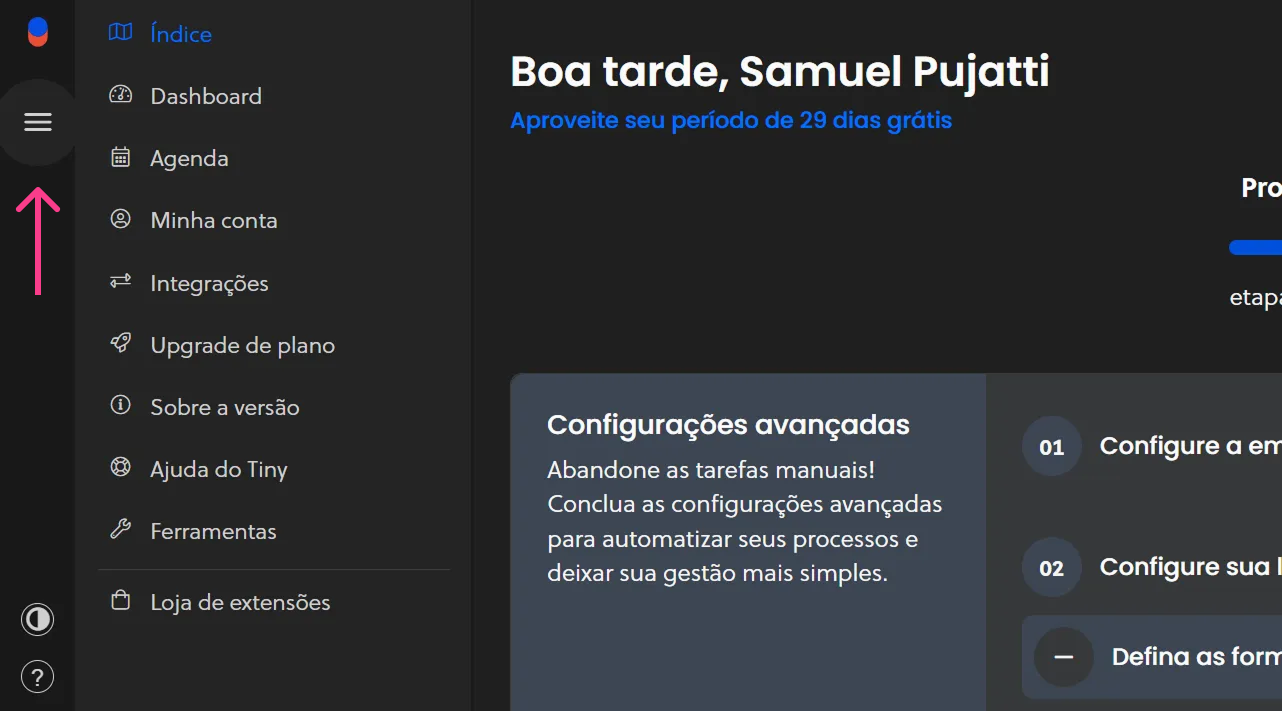Toggle the hamburger menu button
This screenshot has width=1282, height=711.
38,122
